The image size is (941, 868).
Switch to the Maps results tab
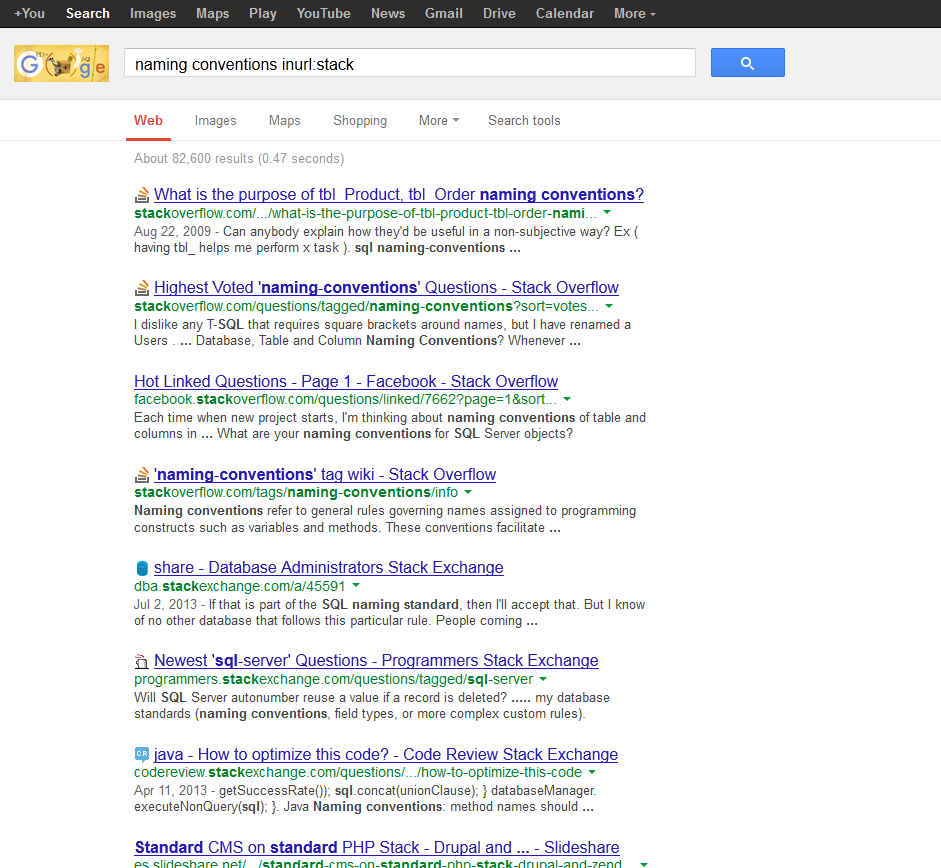click(x=284, y=121)
